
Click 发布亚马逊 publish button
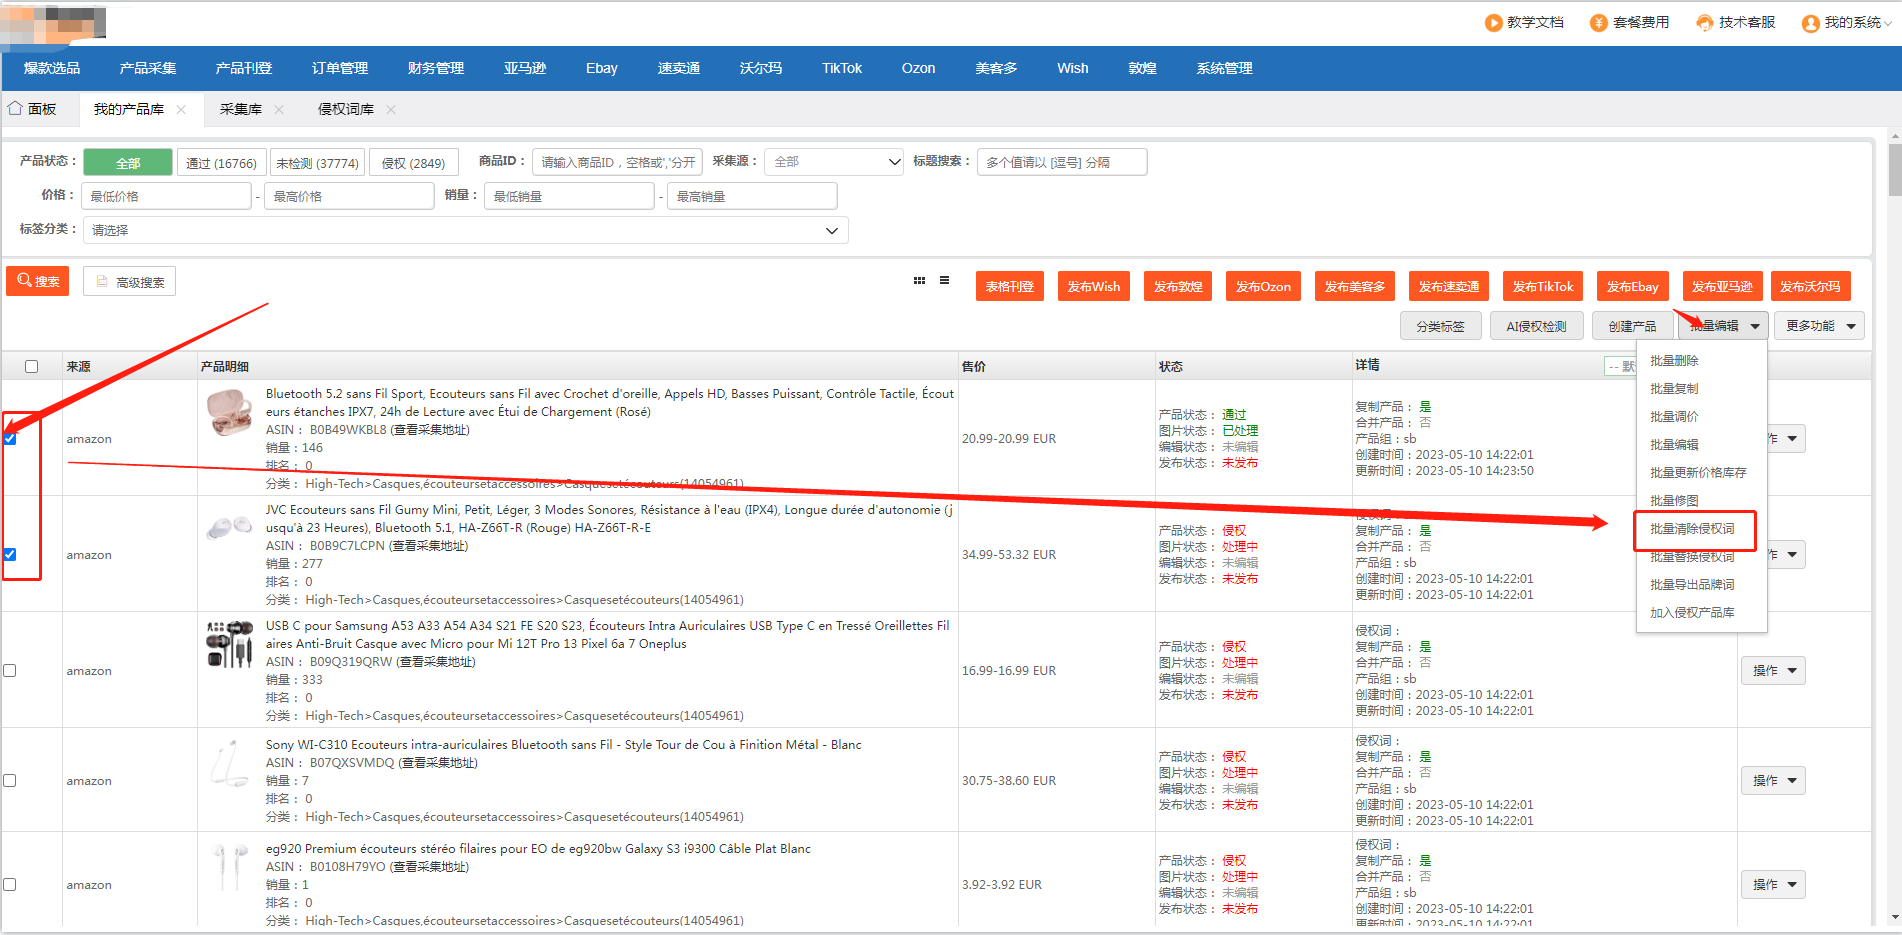tap(1722, 286)
